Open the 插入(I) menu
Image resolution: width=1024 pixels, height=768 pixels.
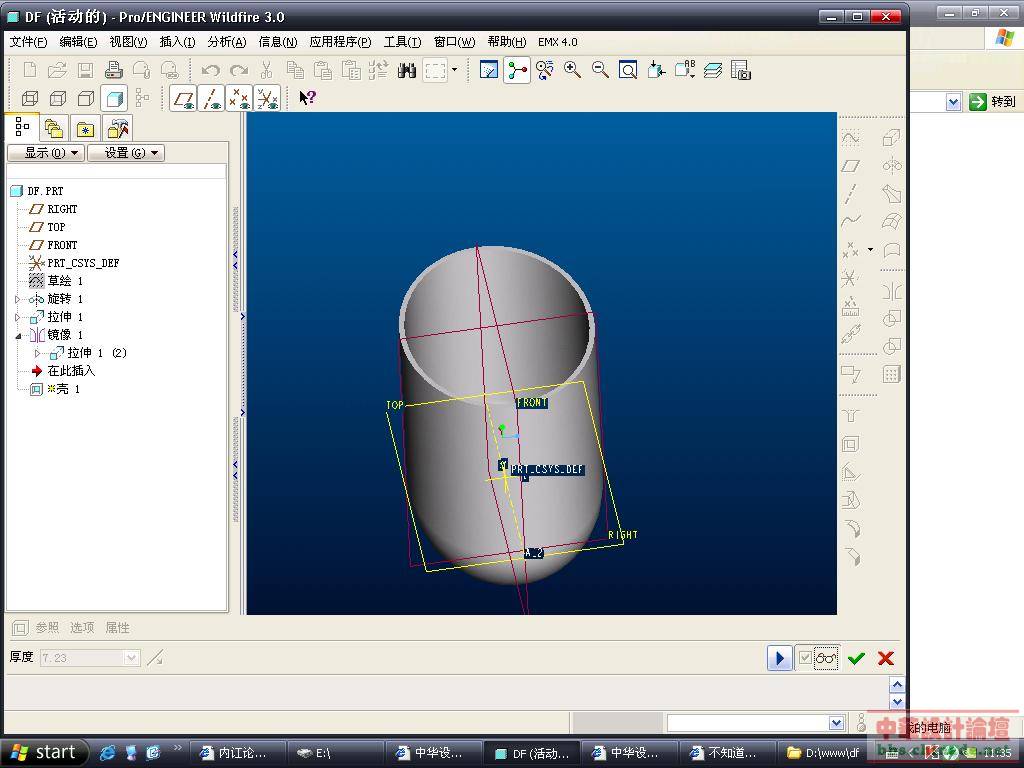177,42
